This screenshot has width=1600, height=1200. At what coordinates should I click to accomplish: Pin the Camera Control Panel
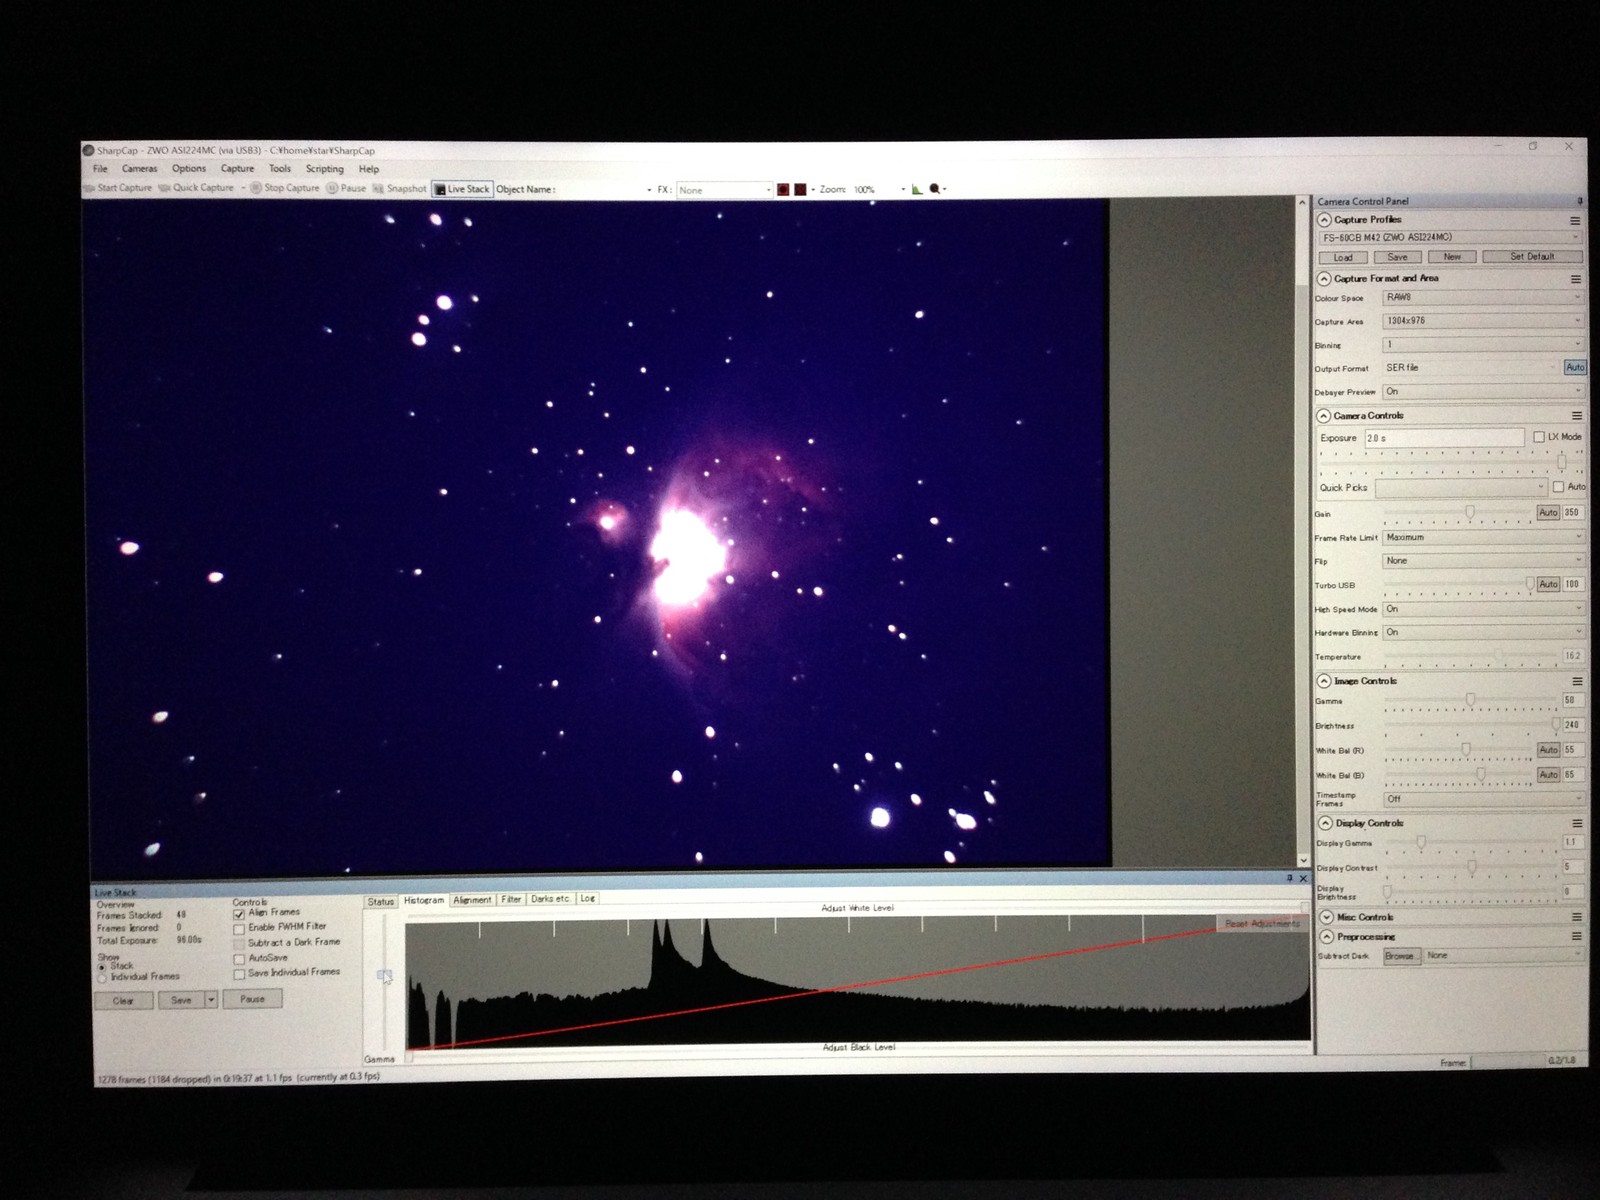coord(1580,201)
